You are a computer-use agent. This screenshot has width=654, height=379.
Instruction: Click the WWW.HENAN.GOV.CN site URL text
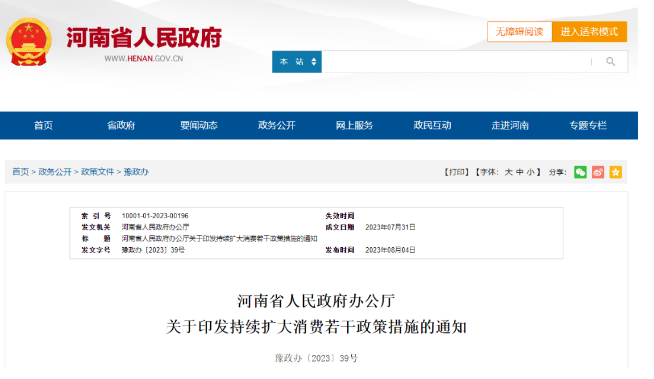tap(143, 59)
